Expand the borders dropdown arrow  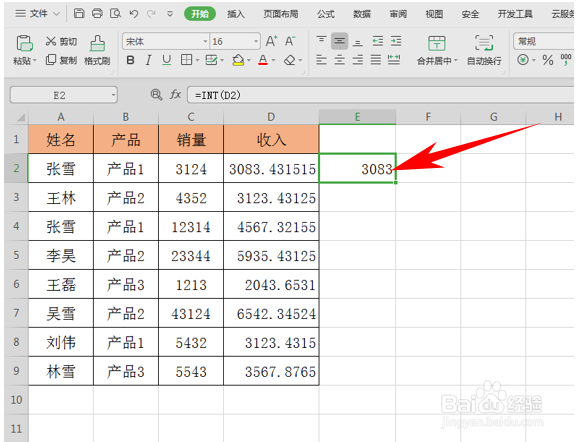pos(197,60)
